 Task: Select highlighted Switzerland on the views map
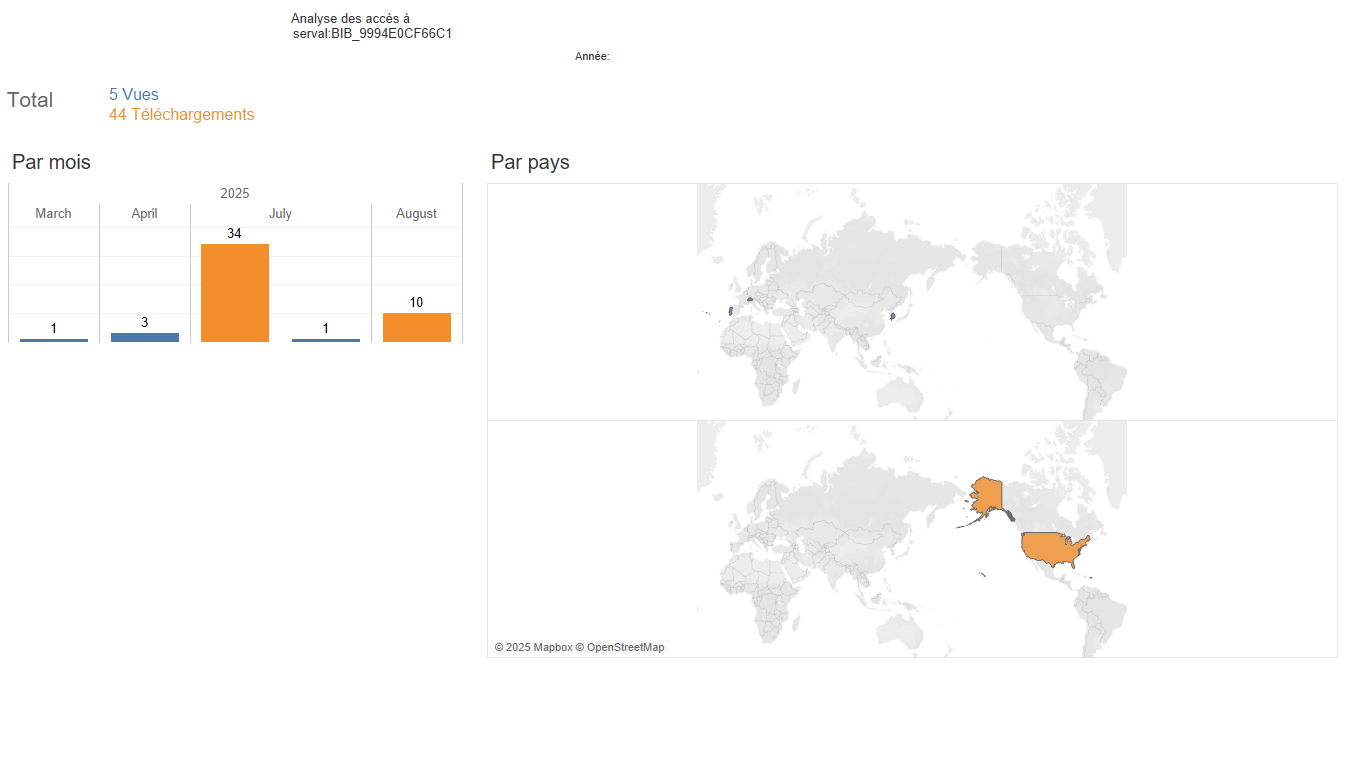point(750,298)
